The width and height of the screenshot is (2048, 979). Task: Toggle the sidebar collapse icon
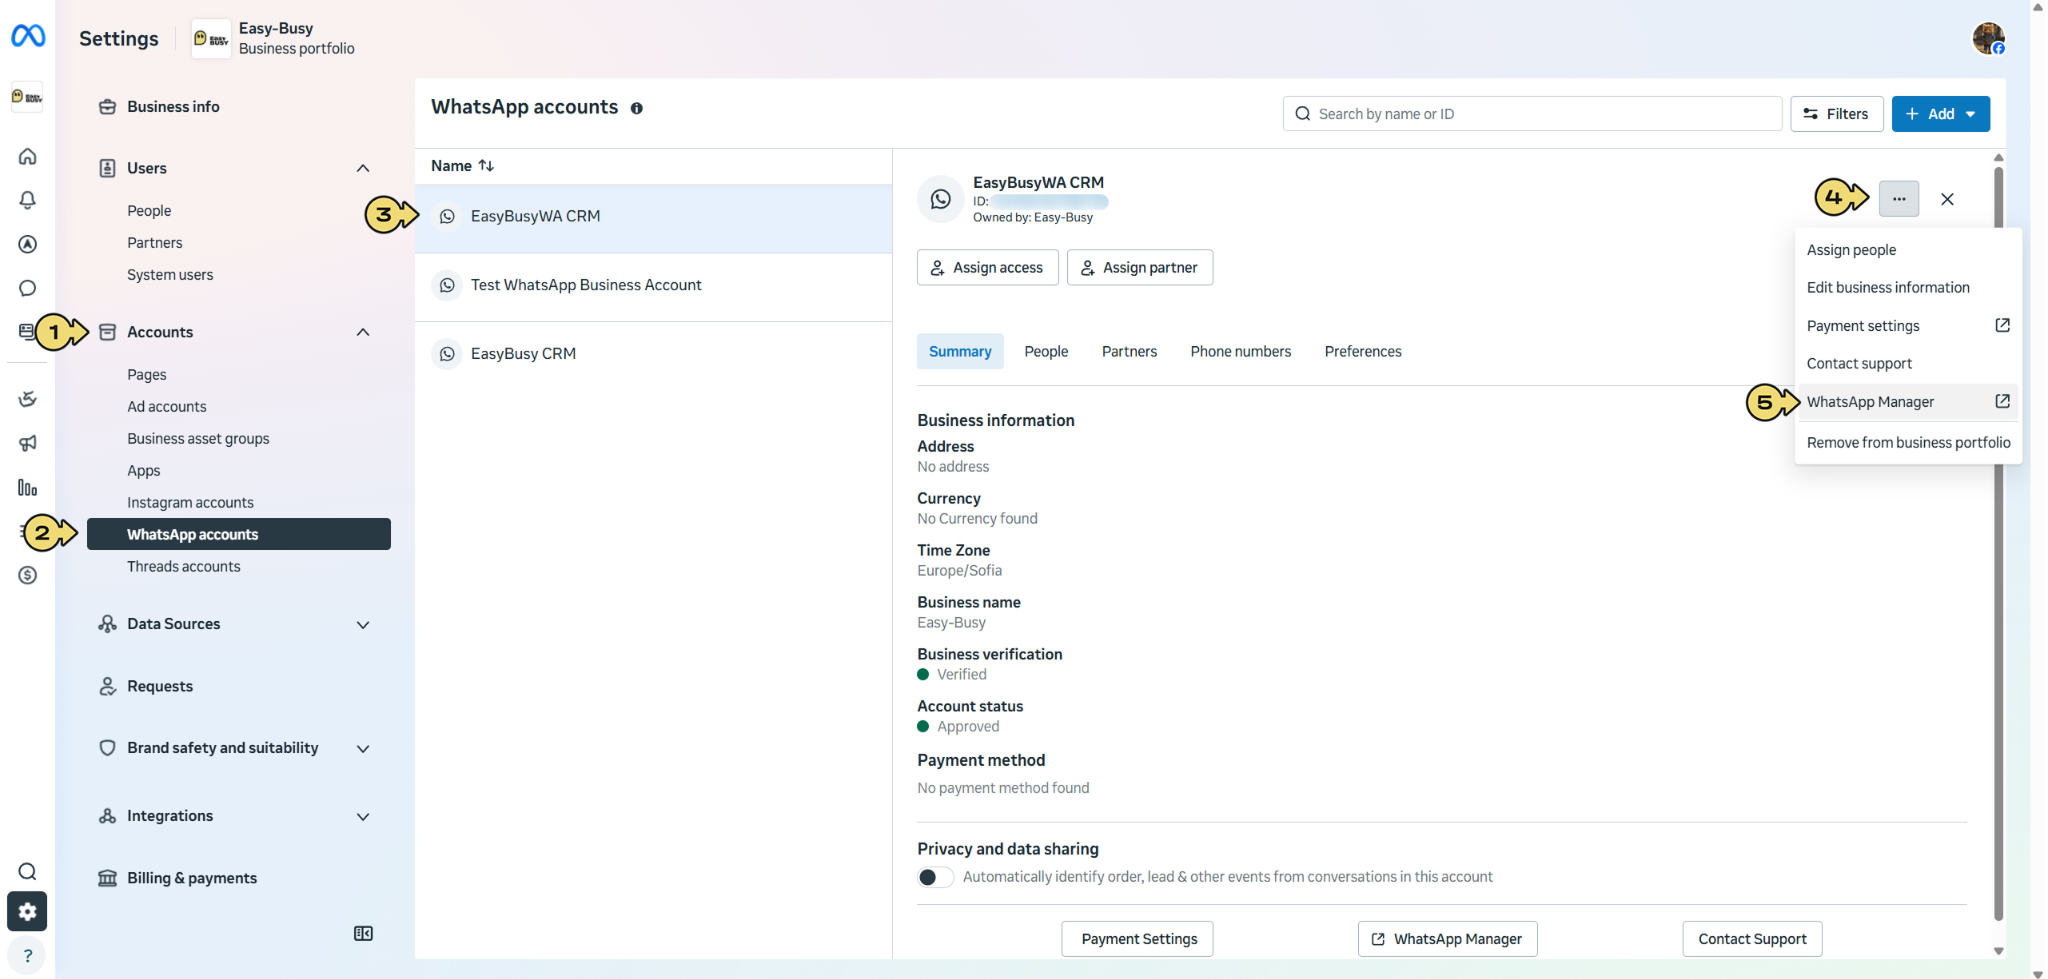point(363,933)
